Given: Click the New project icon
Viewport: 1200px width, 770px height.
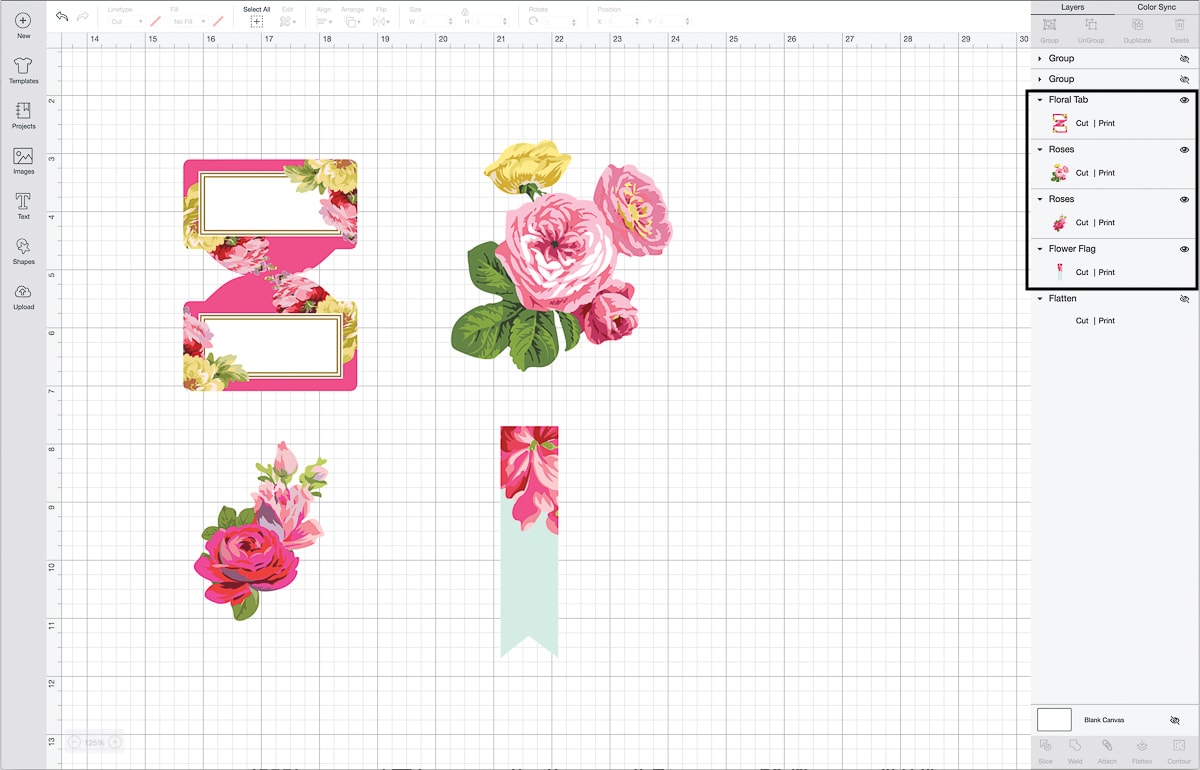Looking at the screenshot, I should tap(23, 21).
